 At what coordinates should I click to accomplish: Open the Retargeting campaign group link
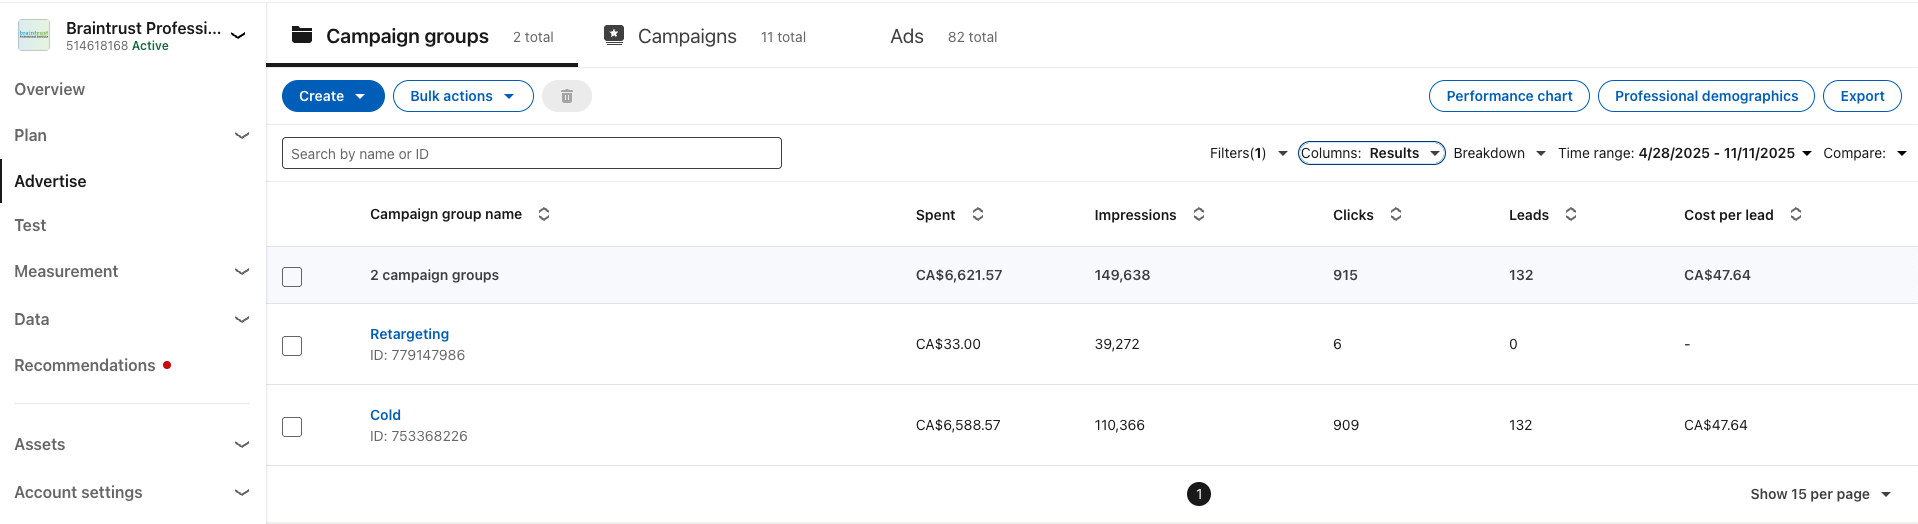(409, 334)
